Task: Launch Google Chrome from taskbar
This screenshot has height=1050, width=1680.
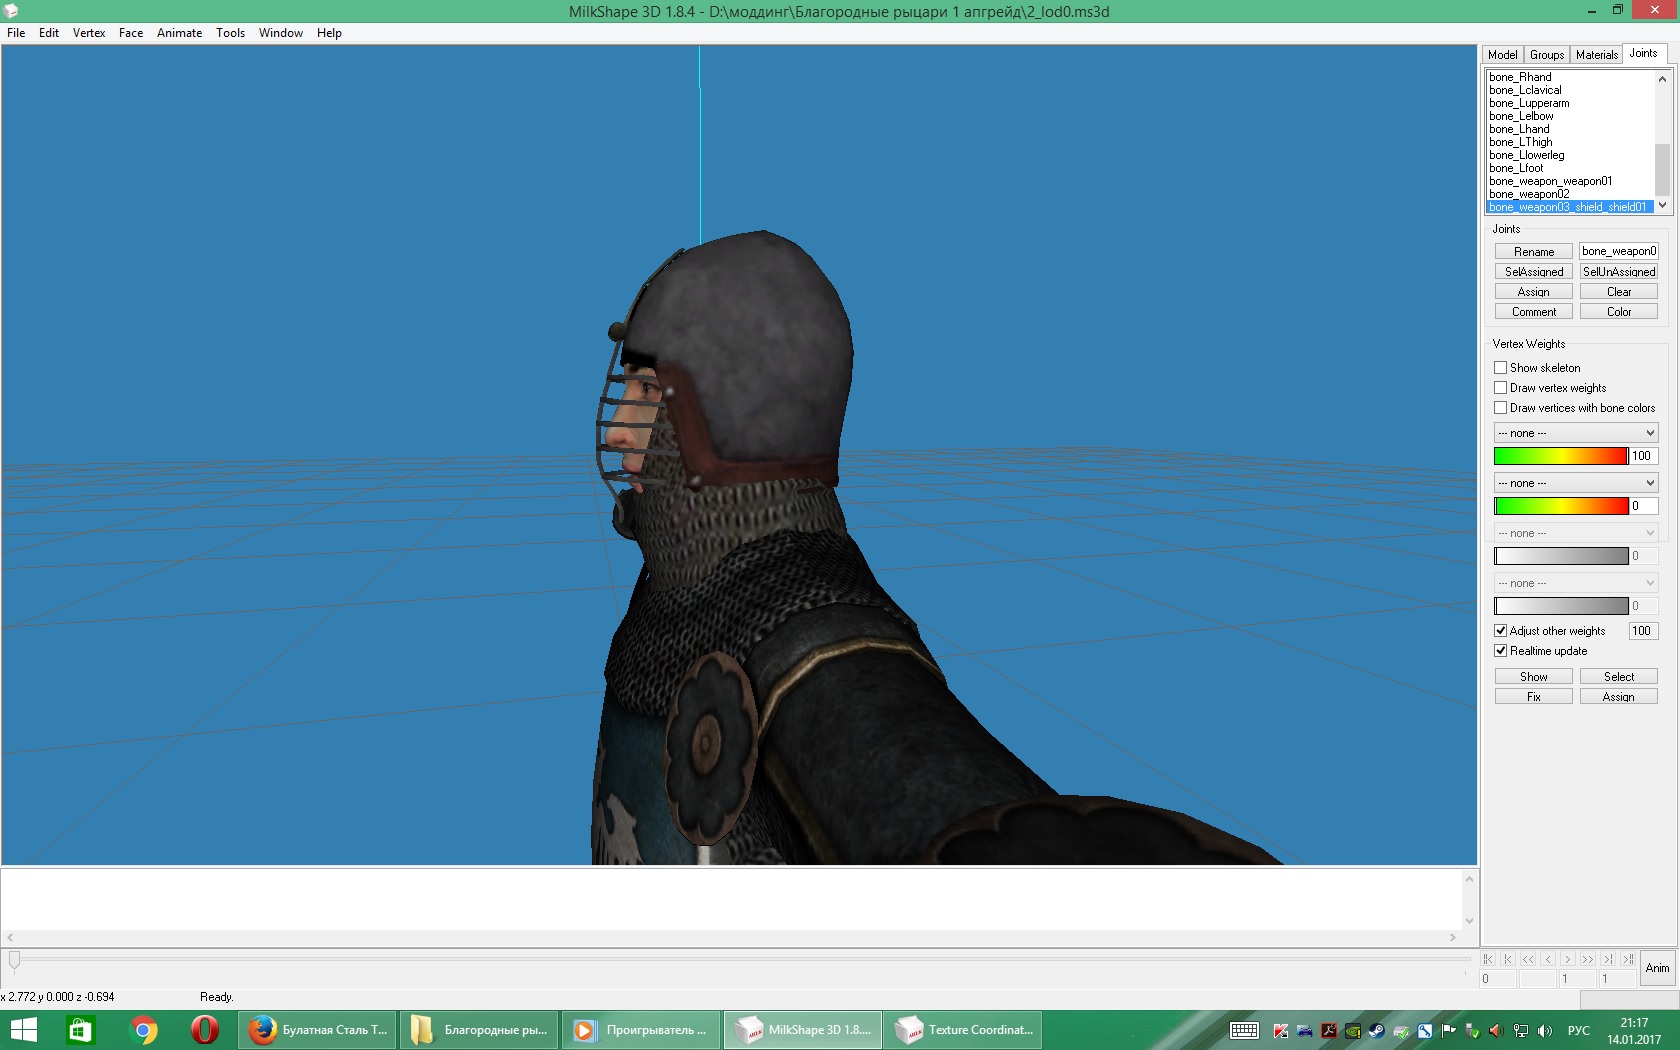Action: coord(144,1030)
